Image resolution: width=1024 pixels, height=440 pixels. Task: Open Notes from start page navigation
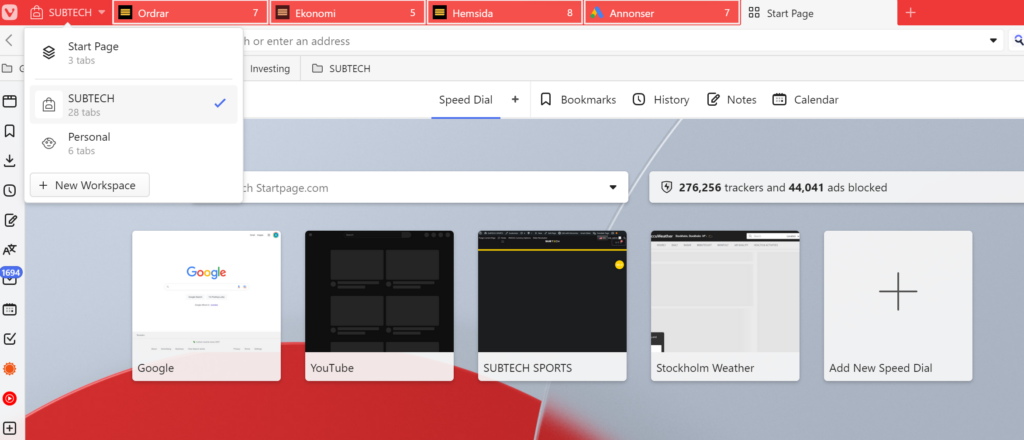point(731,100)
